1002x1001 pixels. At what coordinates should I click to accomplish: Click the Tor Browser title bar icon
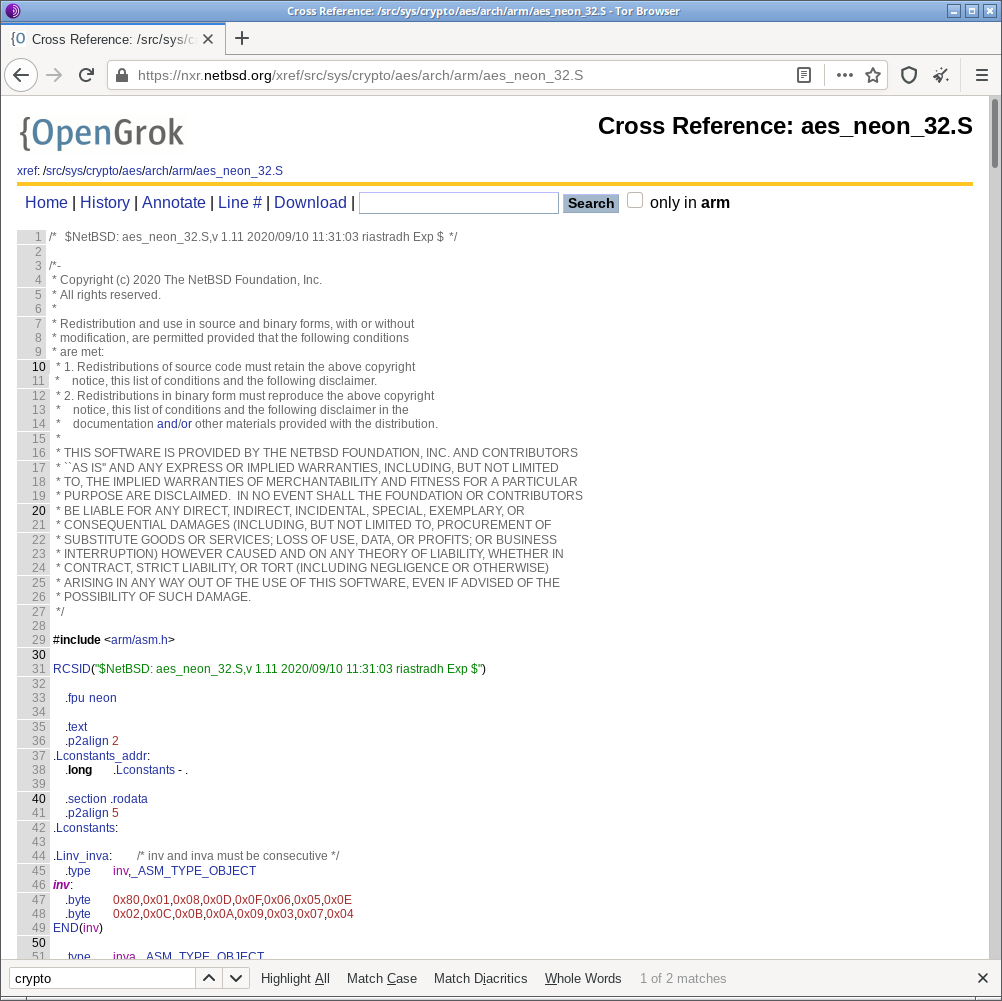13,11
